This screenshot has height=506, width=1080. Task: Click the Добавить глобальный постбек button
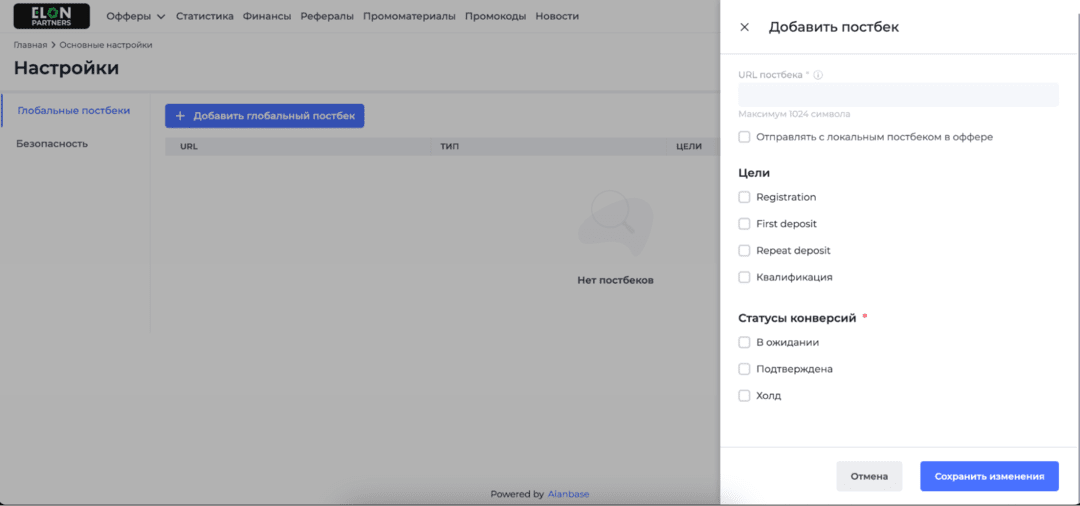(264, 116)
